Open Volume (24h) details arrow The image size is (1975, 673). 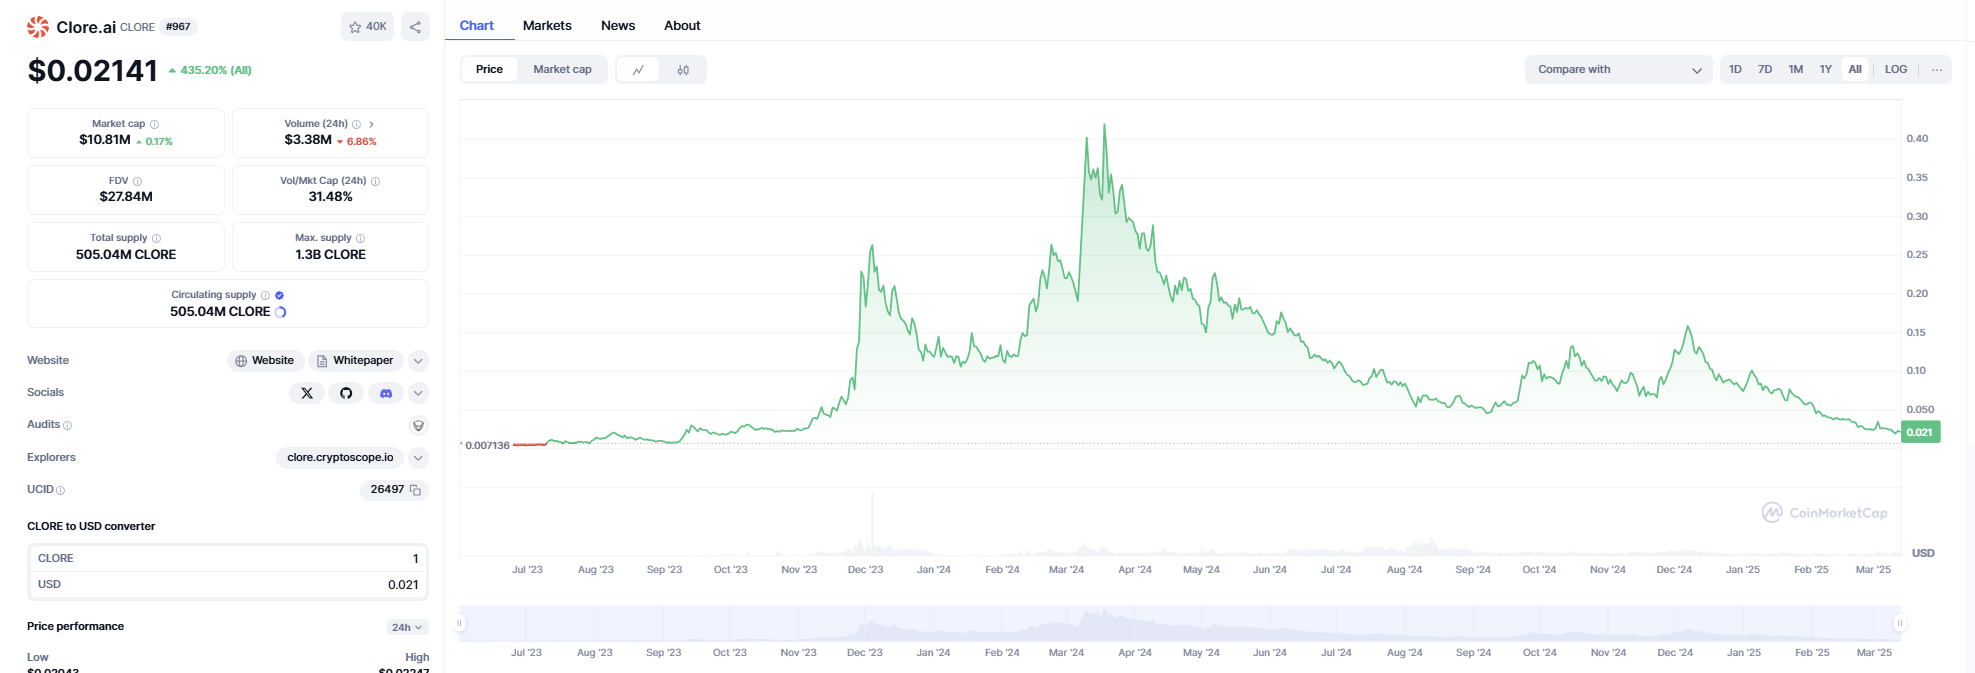coord(371,124)
